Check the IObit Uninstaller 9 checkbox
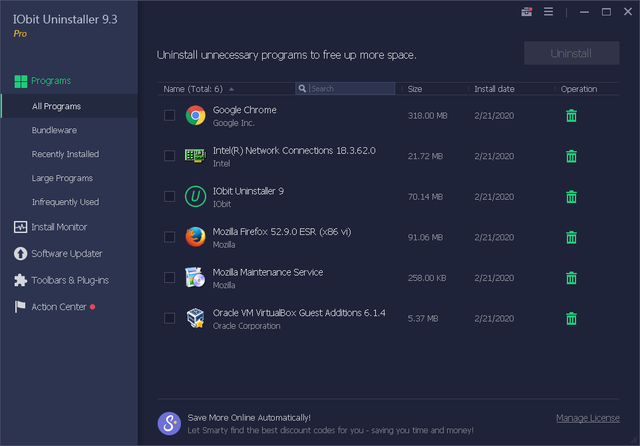Image resolution: width=640 pixels, height=446 pixels. [x=169, y=197]
